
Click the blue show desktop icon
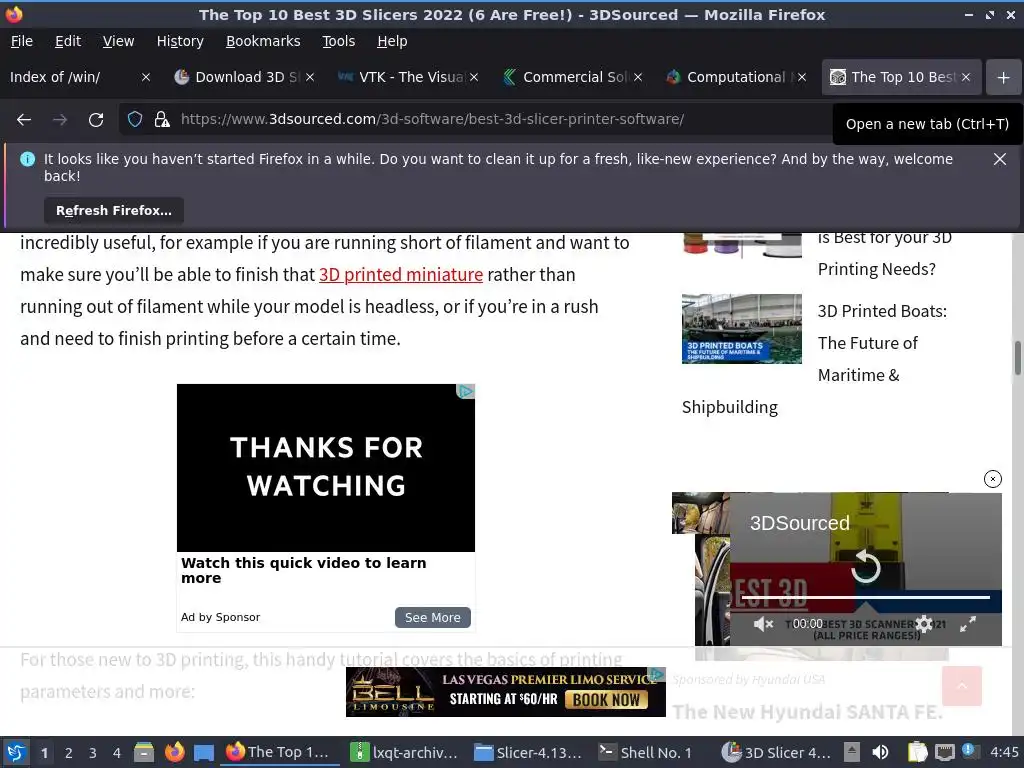[x=204, y=752]
